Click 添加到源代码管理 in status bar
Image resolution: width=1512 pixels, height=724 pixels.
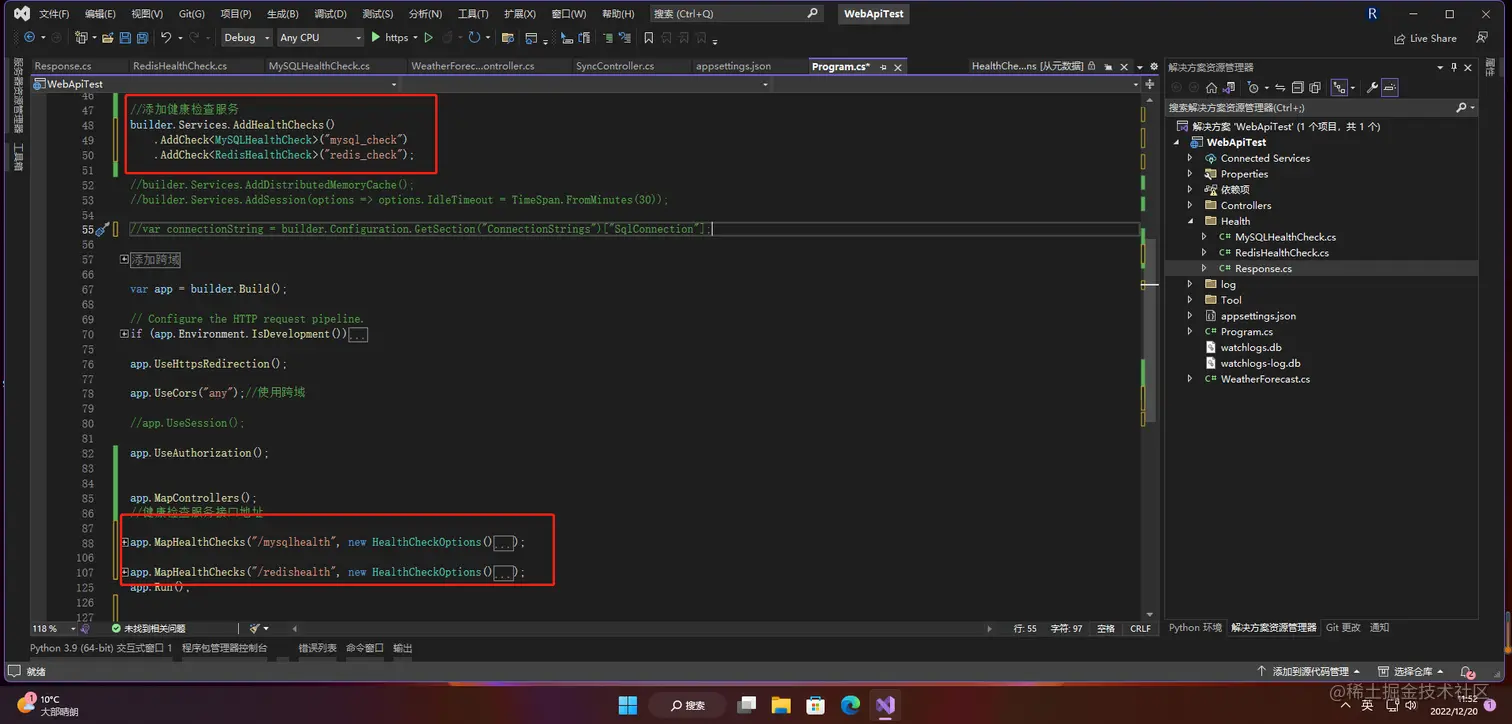(1310, 672)
